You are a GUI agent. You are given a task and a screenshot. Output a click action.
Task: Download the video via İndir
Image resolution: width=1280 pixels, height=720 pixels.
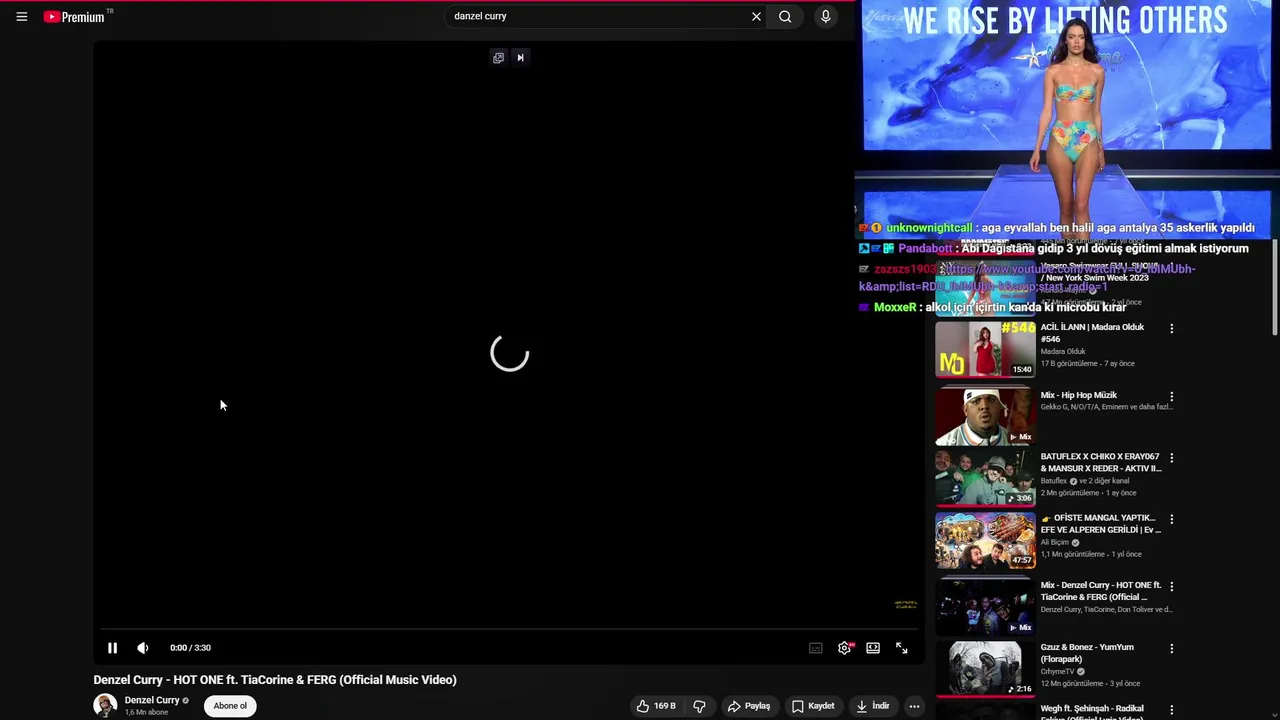pyautogui.click(x=873, y=706)
